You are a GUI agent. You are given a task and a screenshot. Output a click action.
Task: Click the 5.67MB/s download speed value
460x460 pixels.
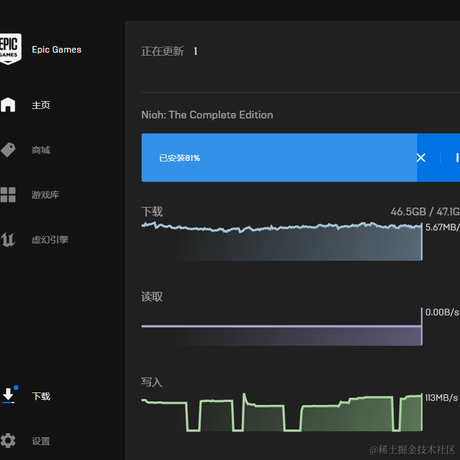coord(442,227)
